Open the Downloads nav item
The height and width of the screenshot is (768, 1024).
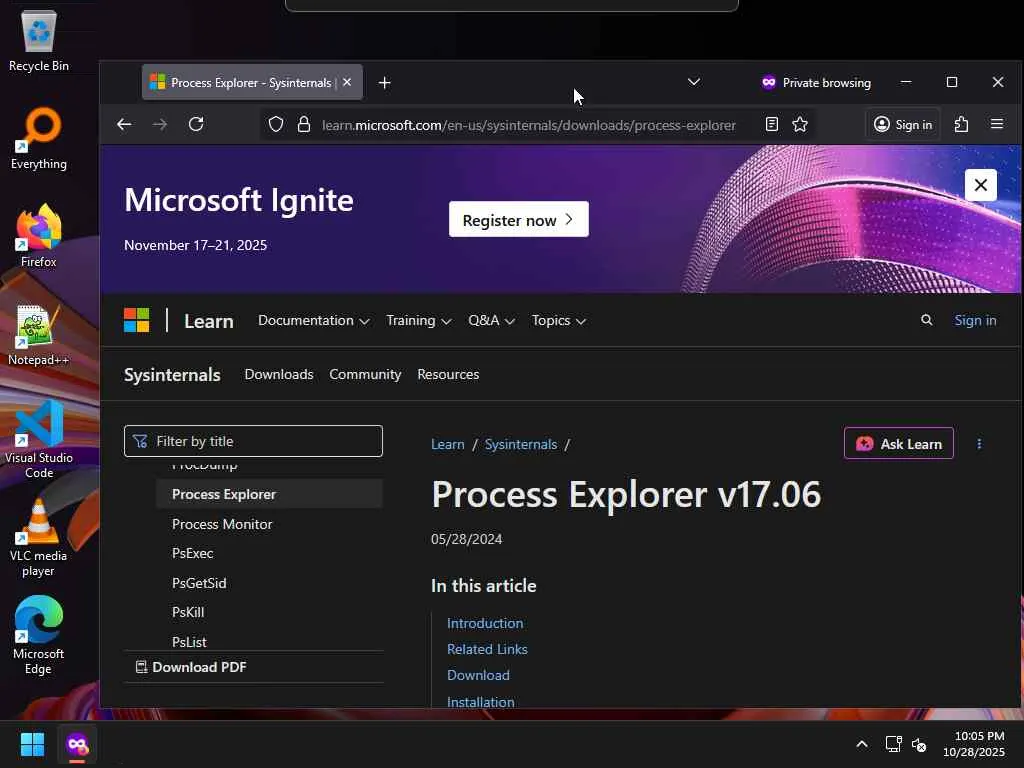point(279,374)
